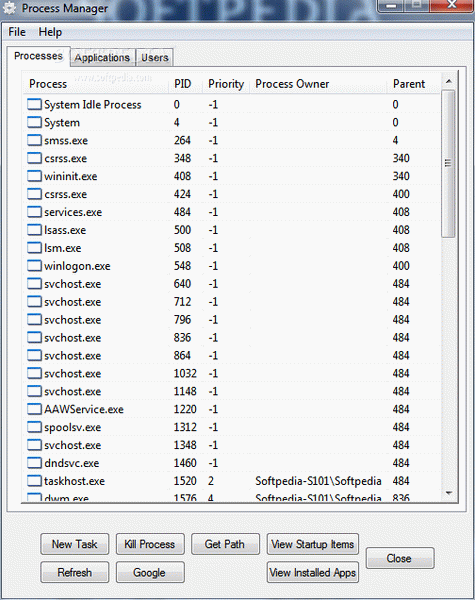The width and height of the screenshot is (475, 600).
Task: Select the lsass.exe process icon
Action: click(34, 230)
